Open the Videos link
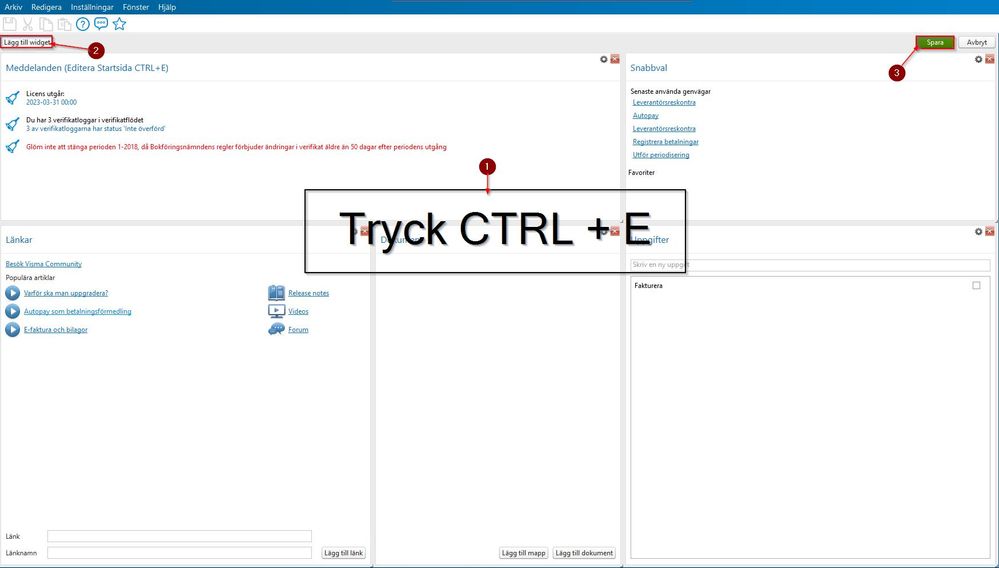 click(298, 311)
